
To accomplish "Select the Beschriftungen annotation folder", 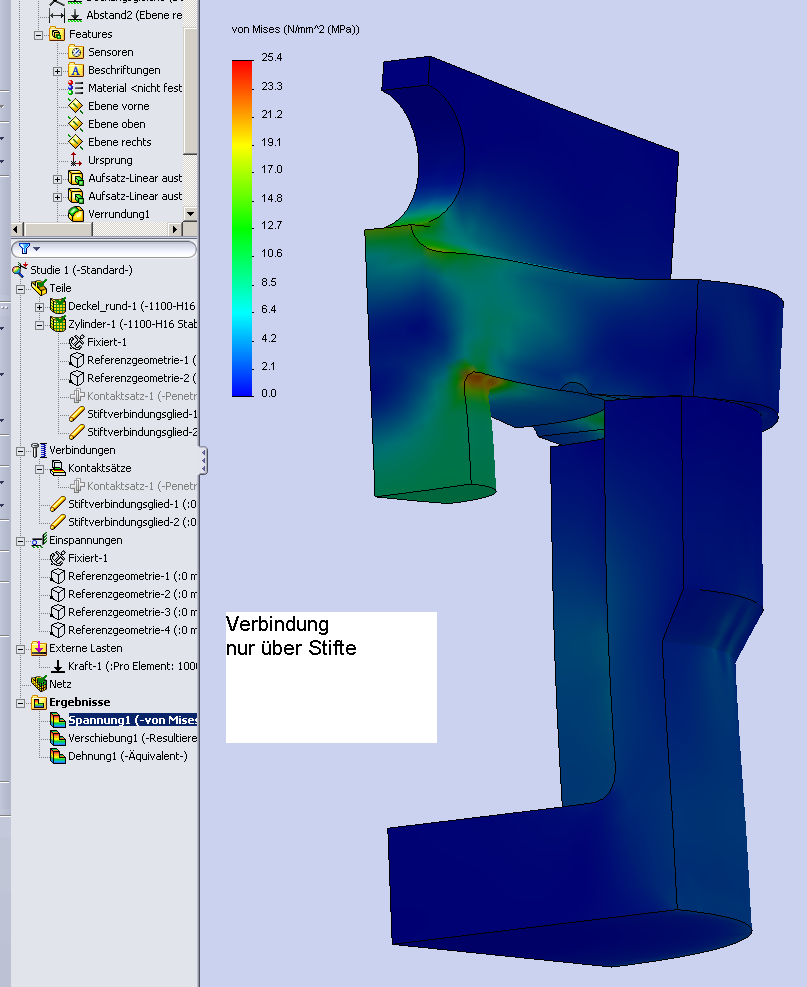I will pyautogui.click(x=124, y=70).
